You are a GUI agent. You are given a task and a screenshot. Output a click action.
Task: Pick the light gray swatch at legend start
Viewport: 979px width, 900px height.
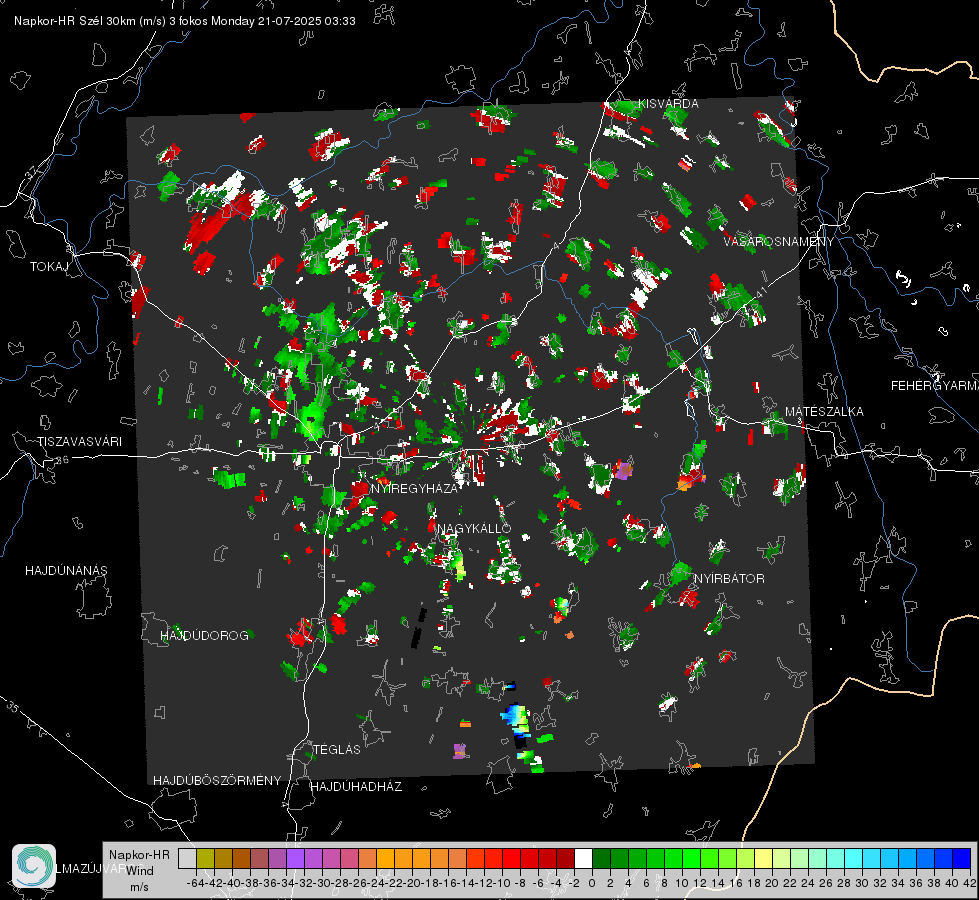tap(187, 858)
